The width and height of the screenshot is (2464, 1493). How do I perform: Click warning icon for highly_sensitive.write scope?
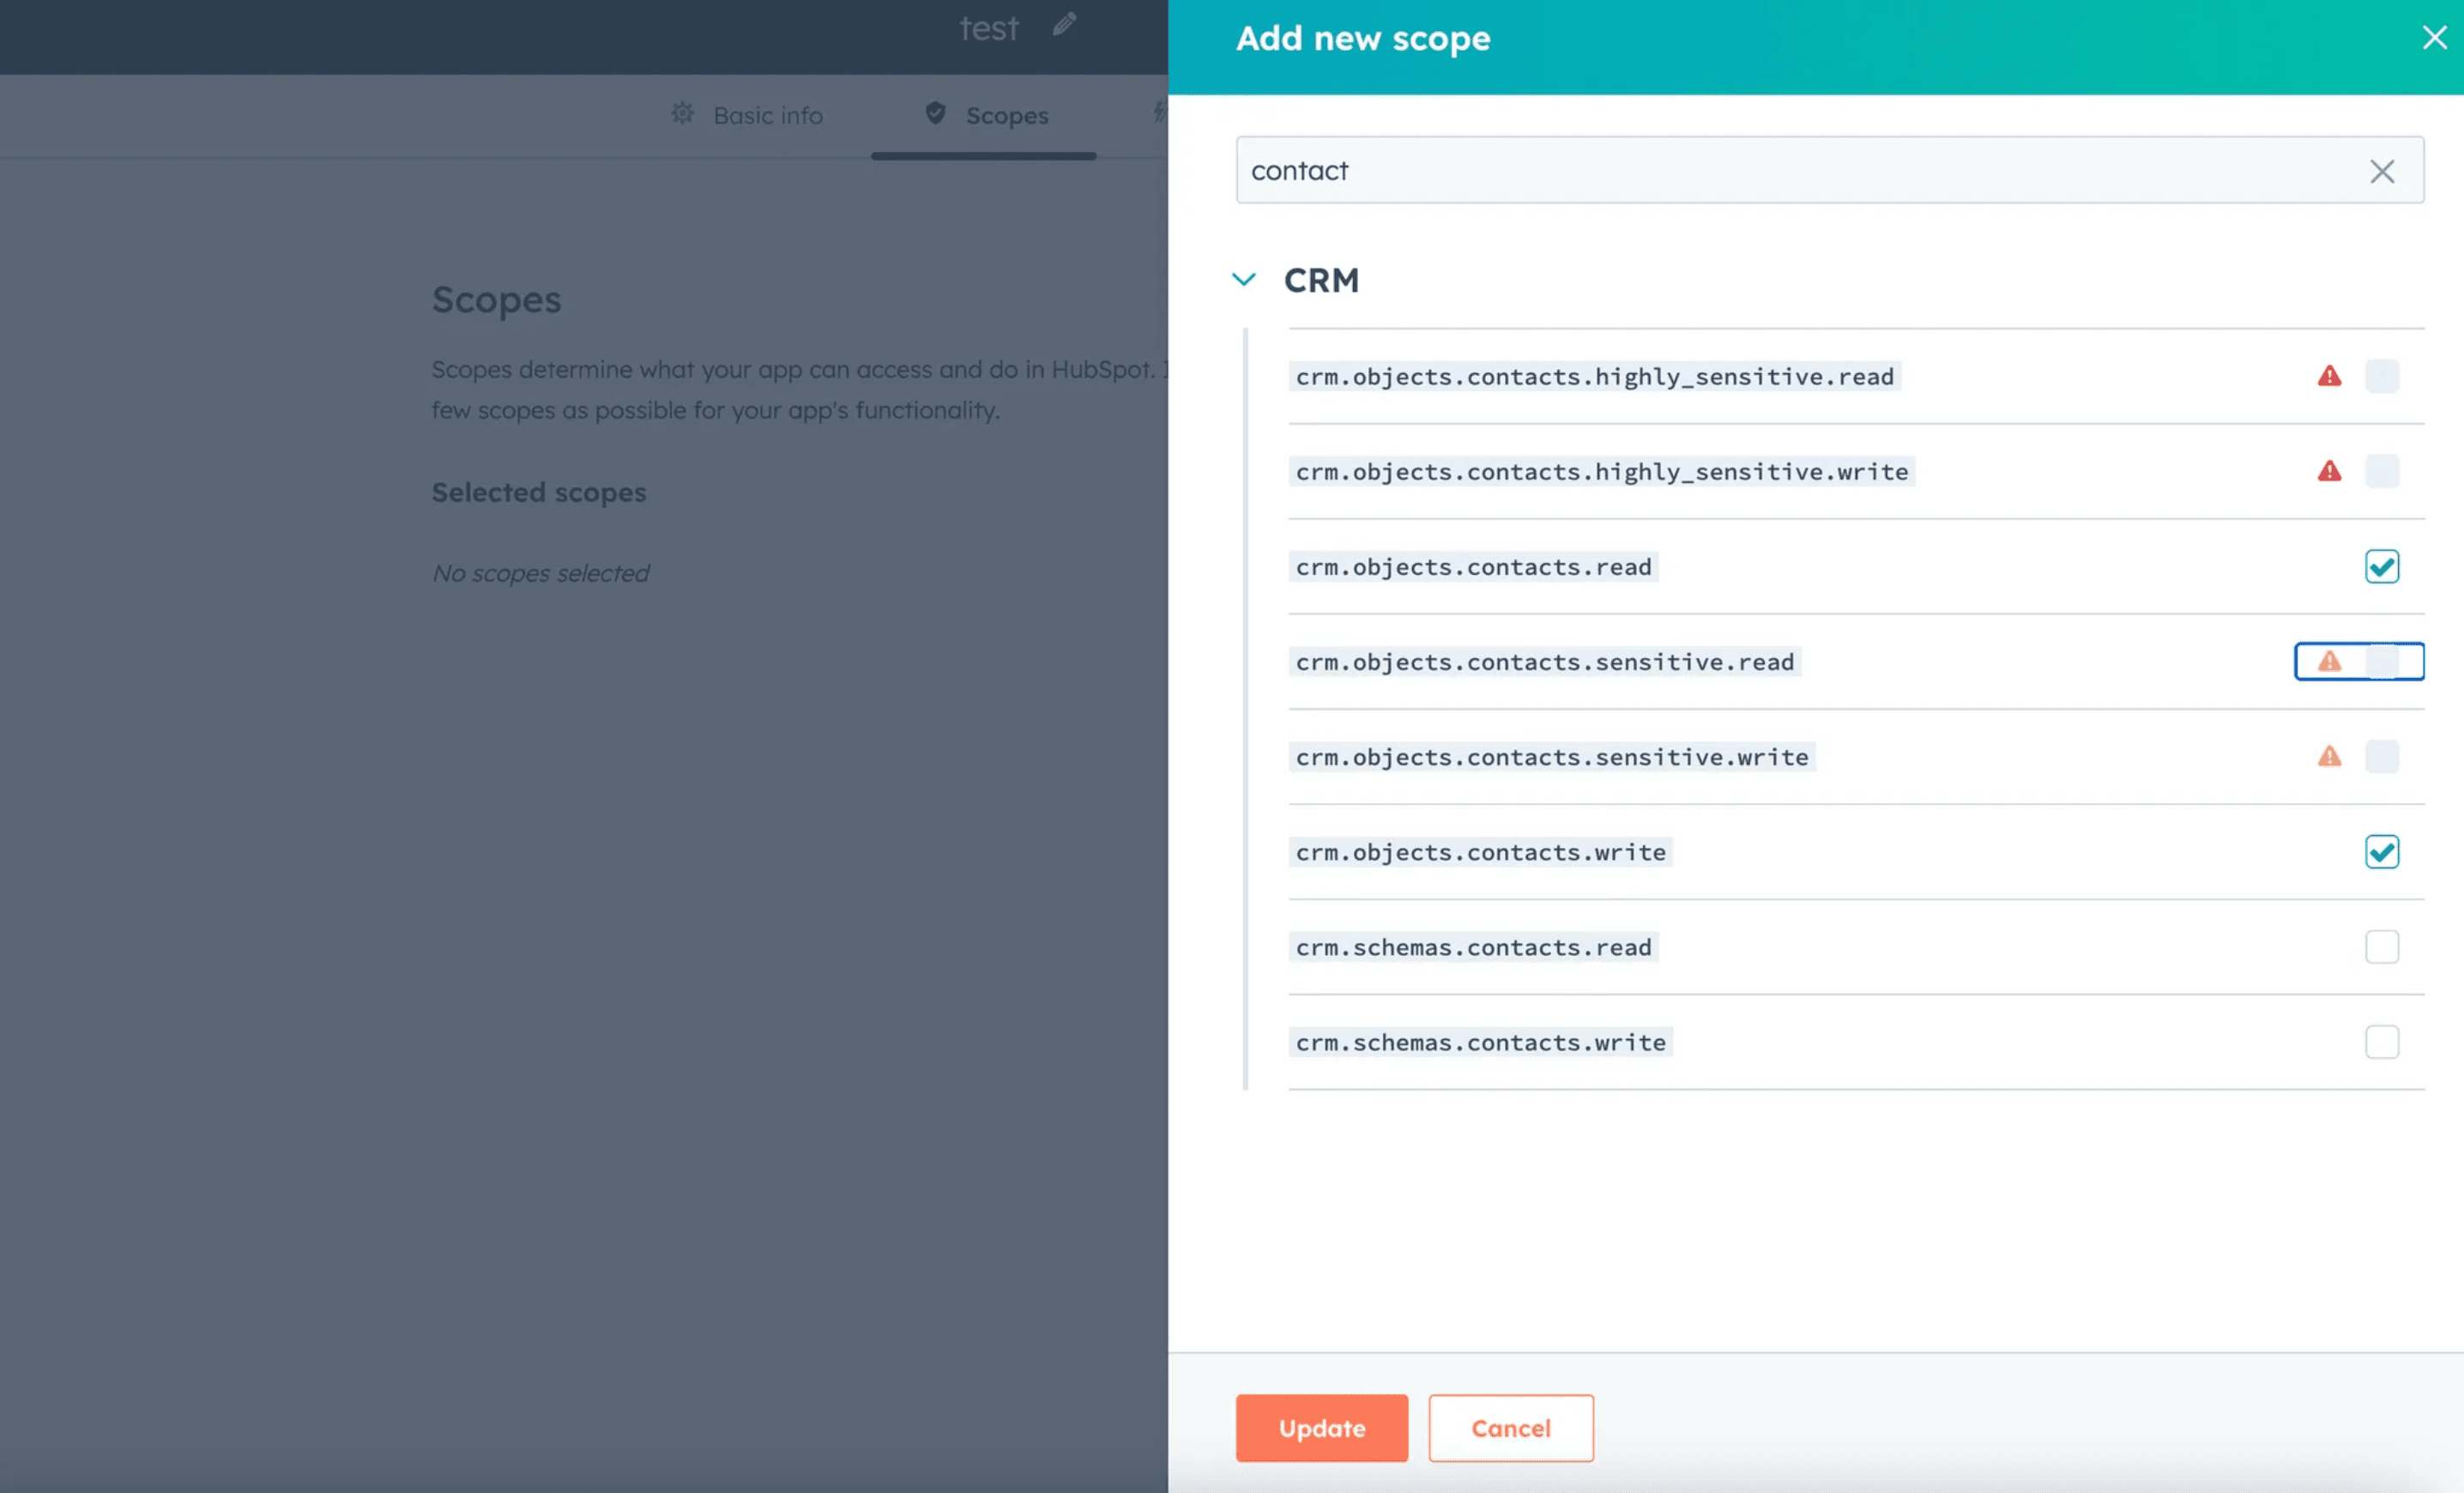(2329, 471)
